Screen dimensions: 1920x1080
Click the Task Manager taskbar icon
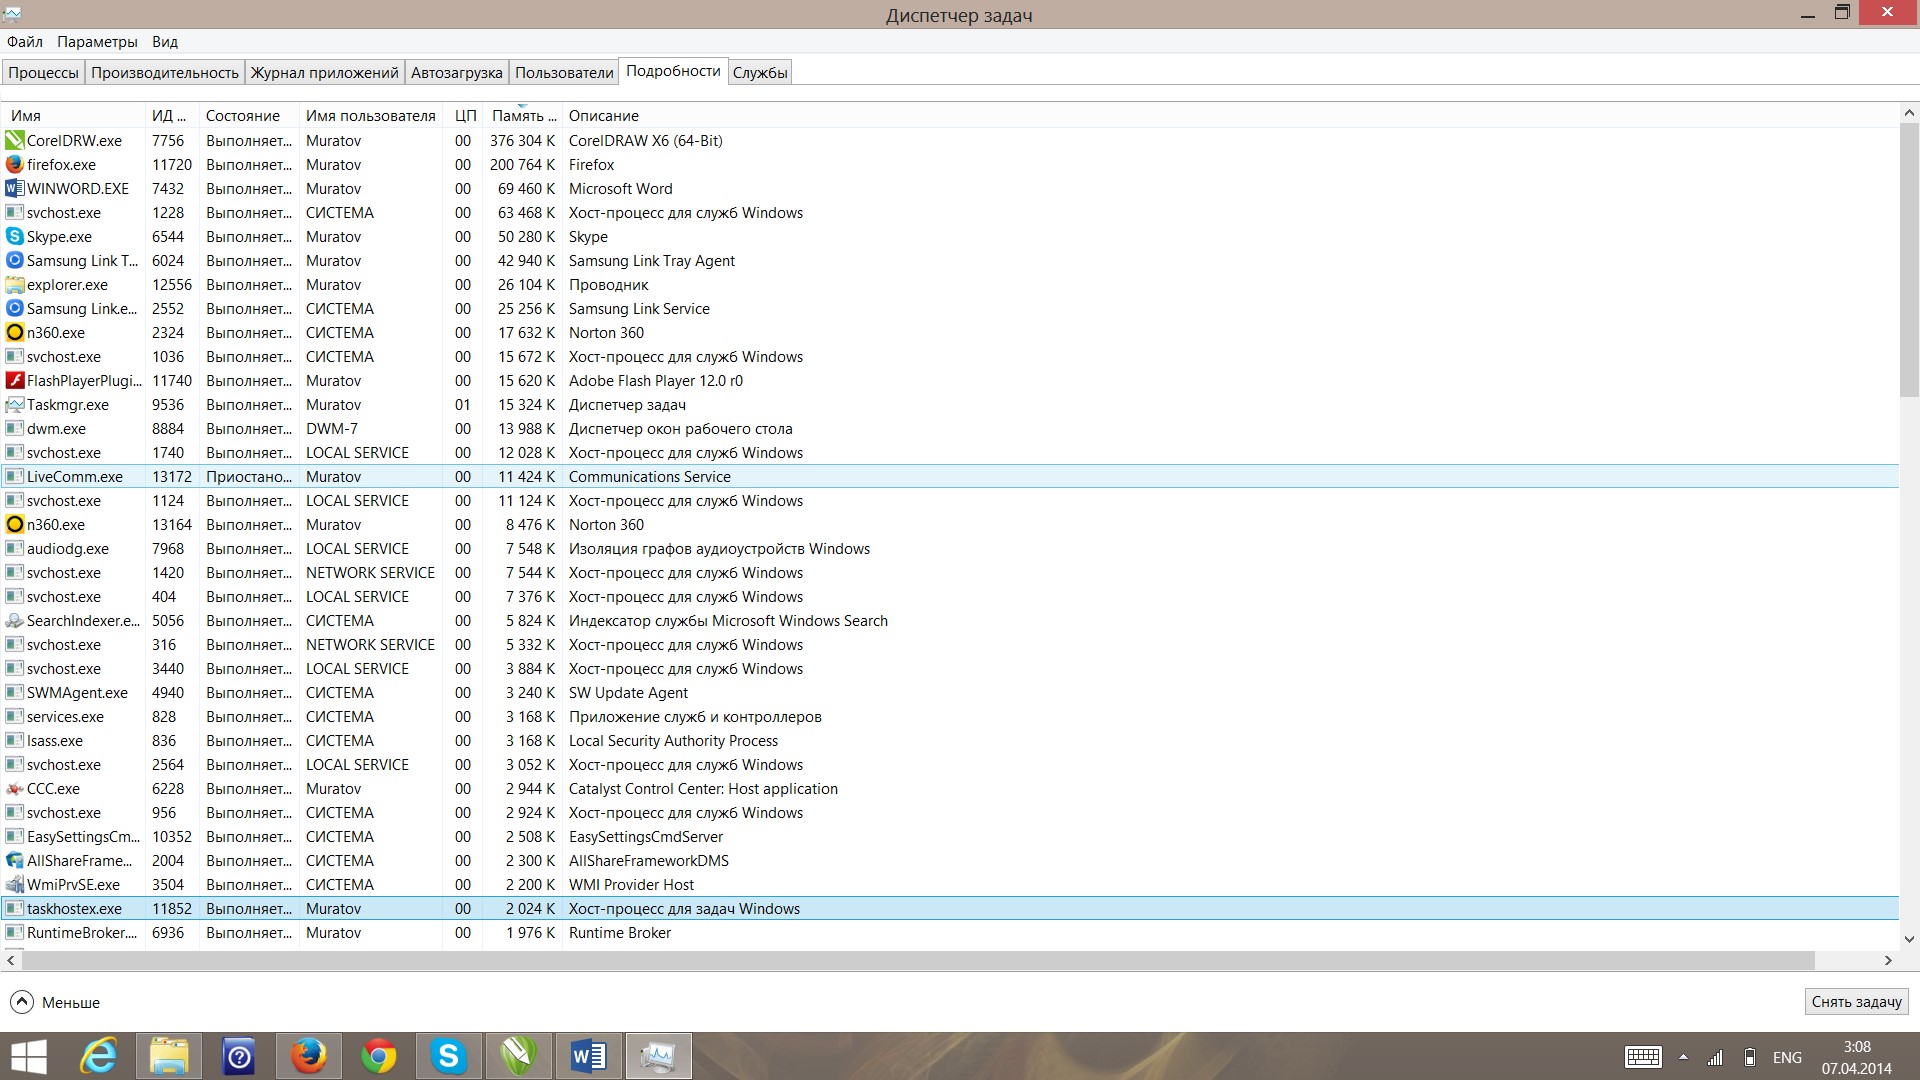[x=659, y=1056]
